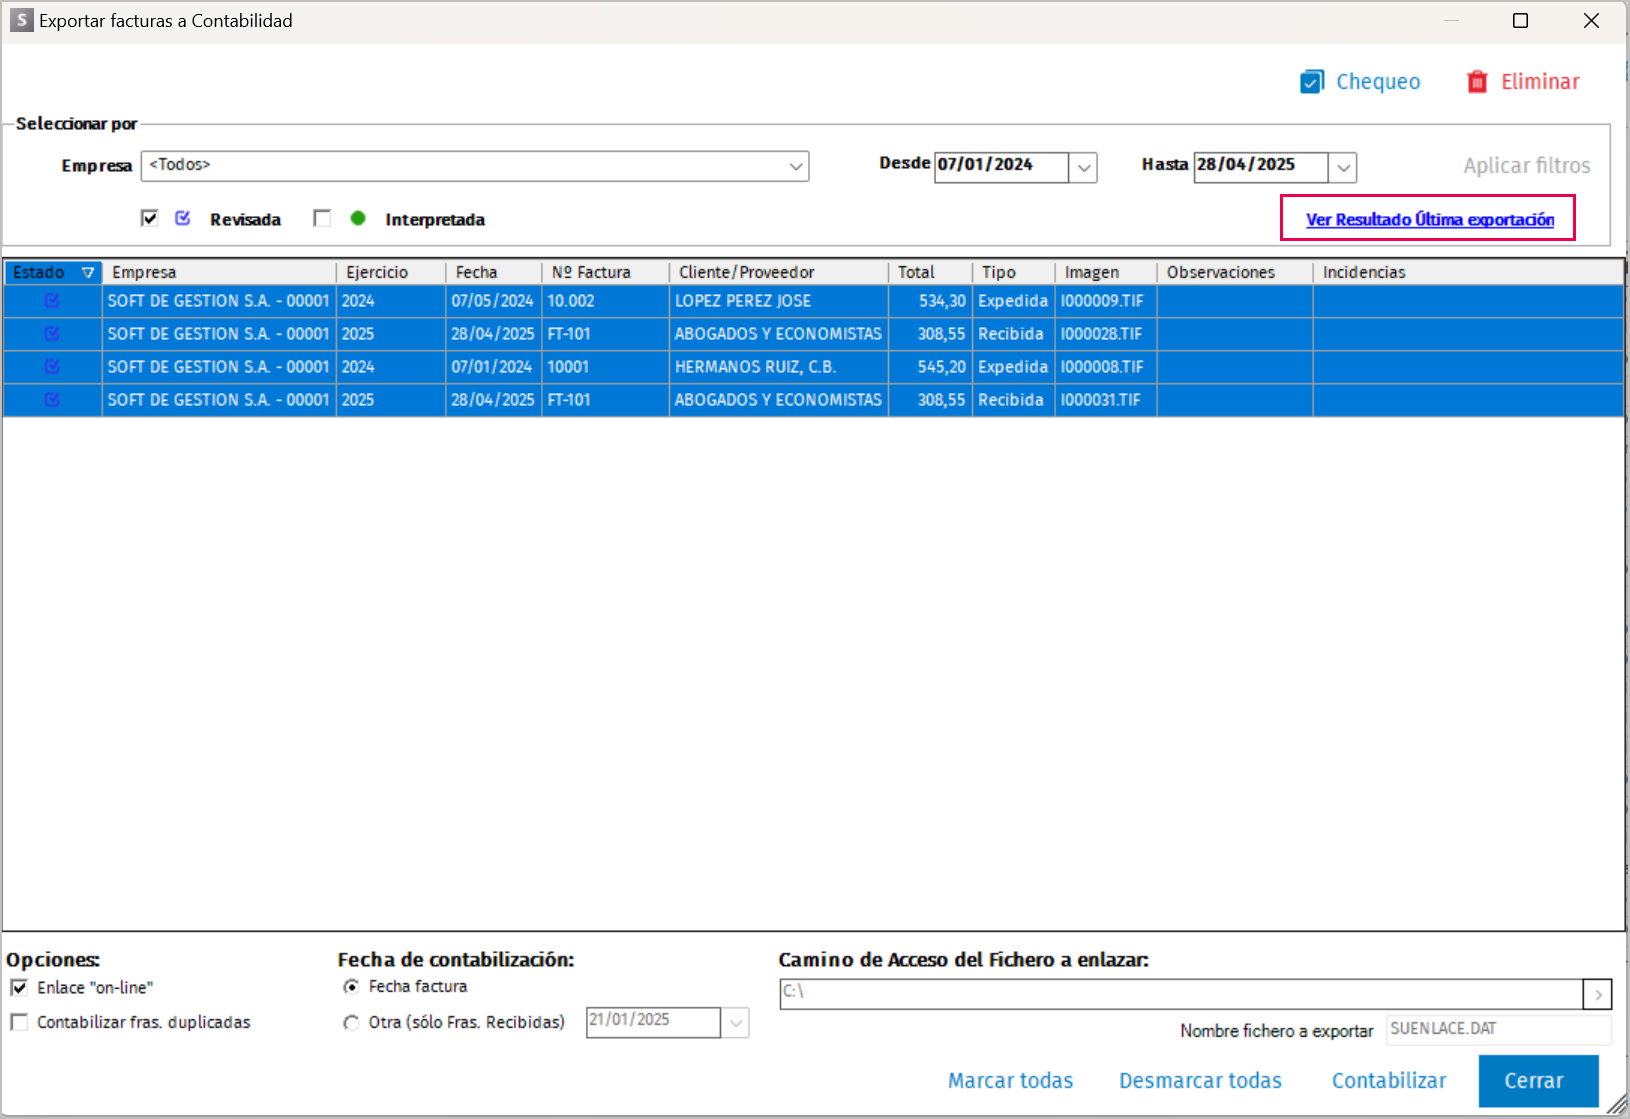Image resolution: width=1630 pixels, height=1119 pixels.
Task: Sort by the Empresa column header
Action: click(219, 272)
